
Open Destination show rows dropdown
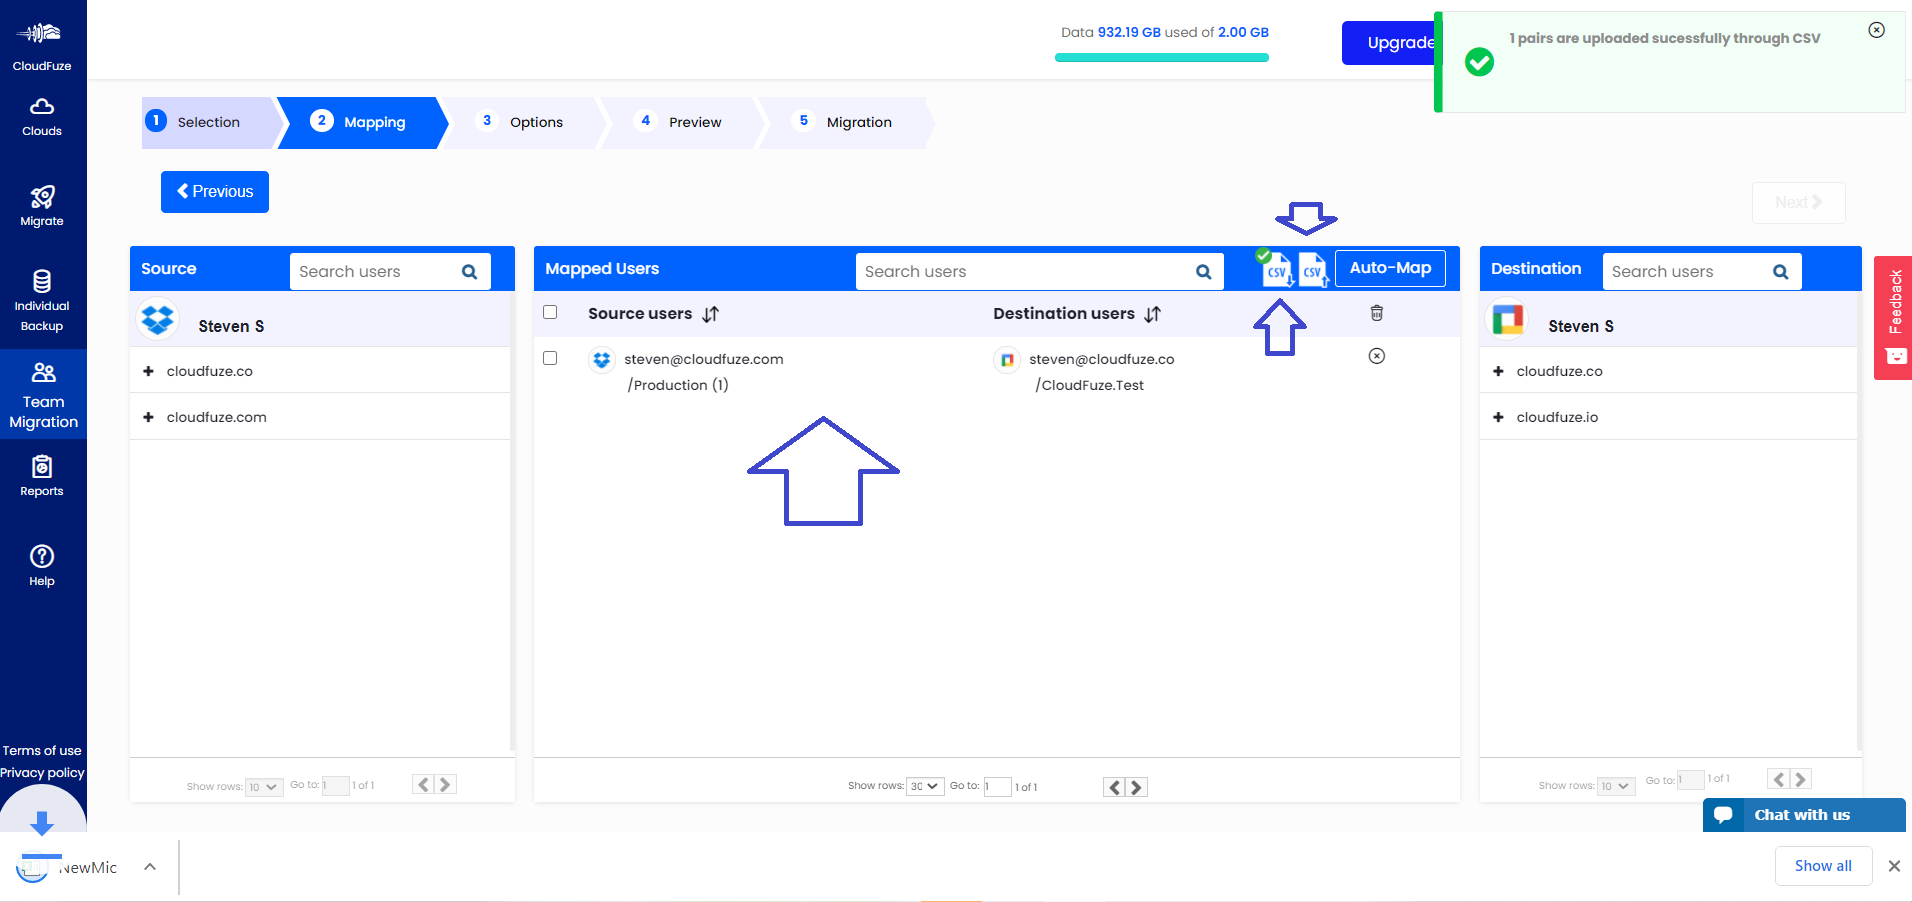click(1616, 786)
